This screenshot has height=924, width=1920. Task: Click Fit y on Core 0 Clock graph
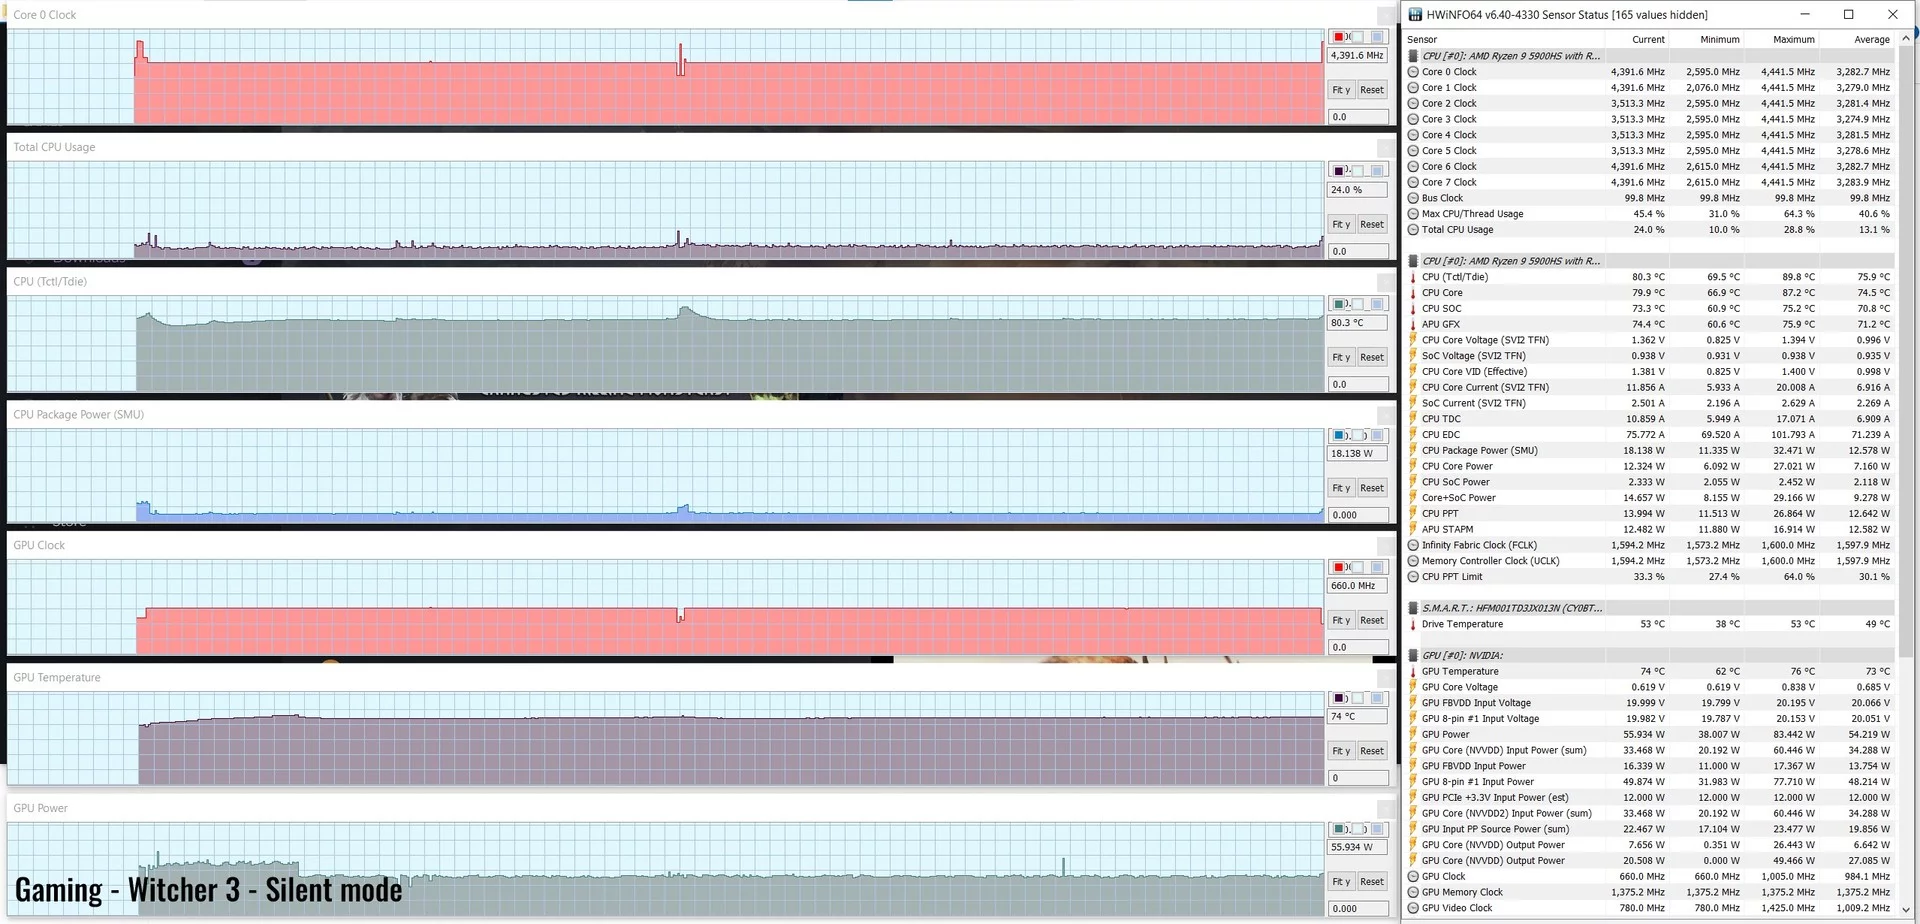coord(1341,90)
